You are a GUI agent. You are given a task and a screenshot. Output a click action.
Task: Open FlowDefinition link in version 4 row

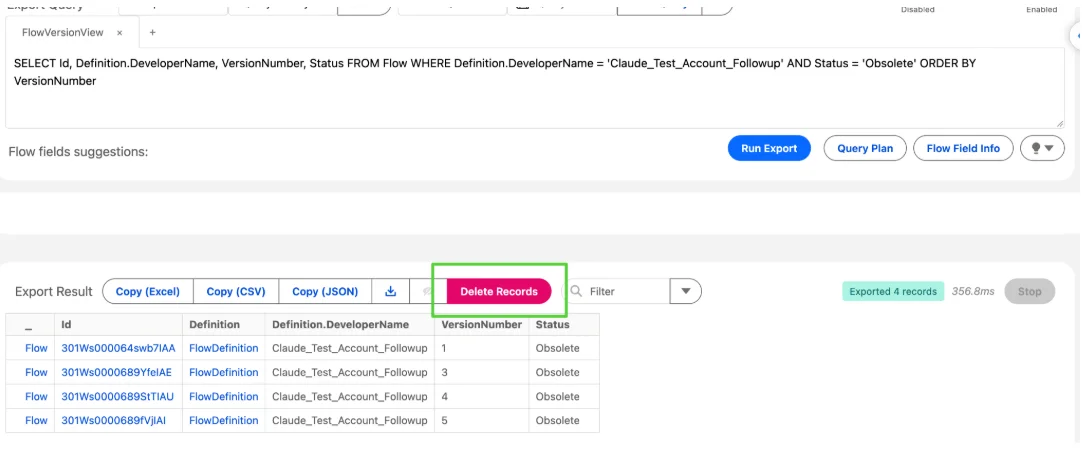(x=224, y=396)
